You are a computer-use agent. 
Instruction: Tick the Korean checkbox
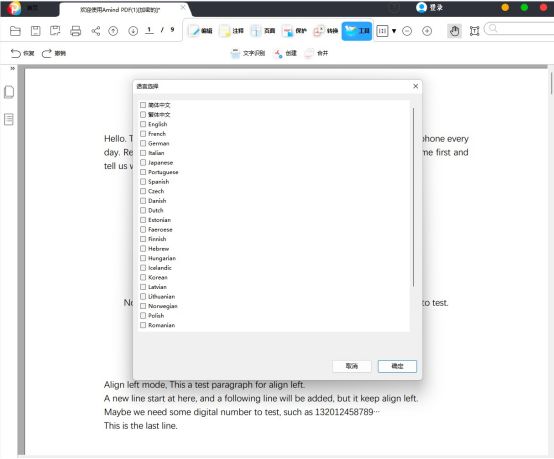click(x=143, y=277)
